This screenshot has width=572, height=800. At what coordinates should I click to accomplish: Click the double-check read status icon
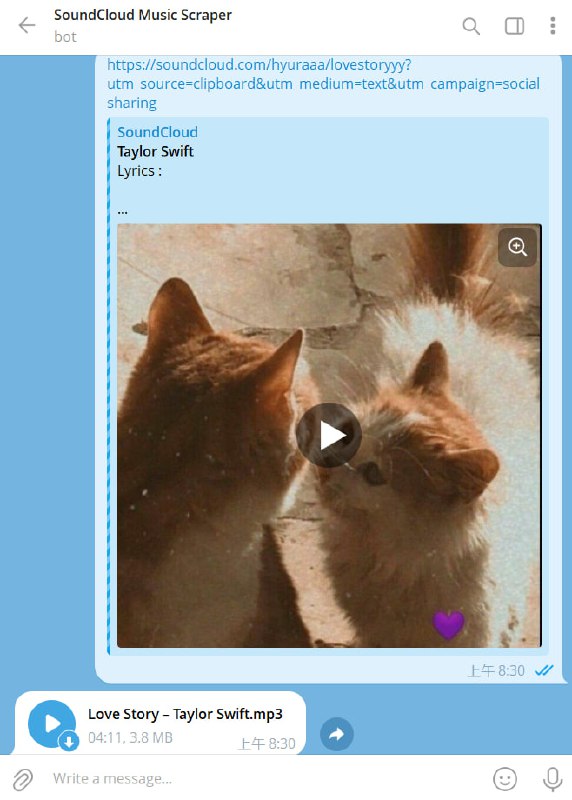pyautogui.click(x=544, y=670)
